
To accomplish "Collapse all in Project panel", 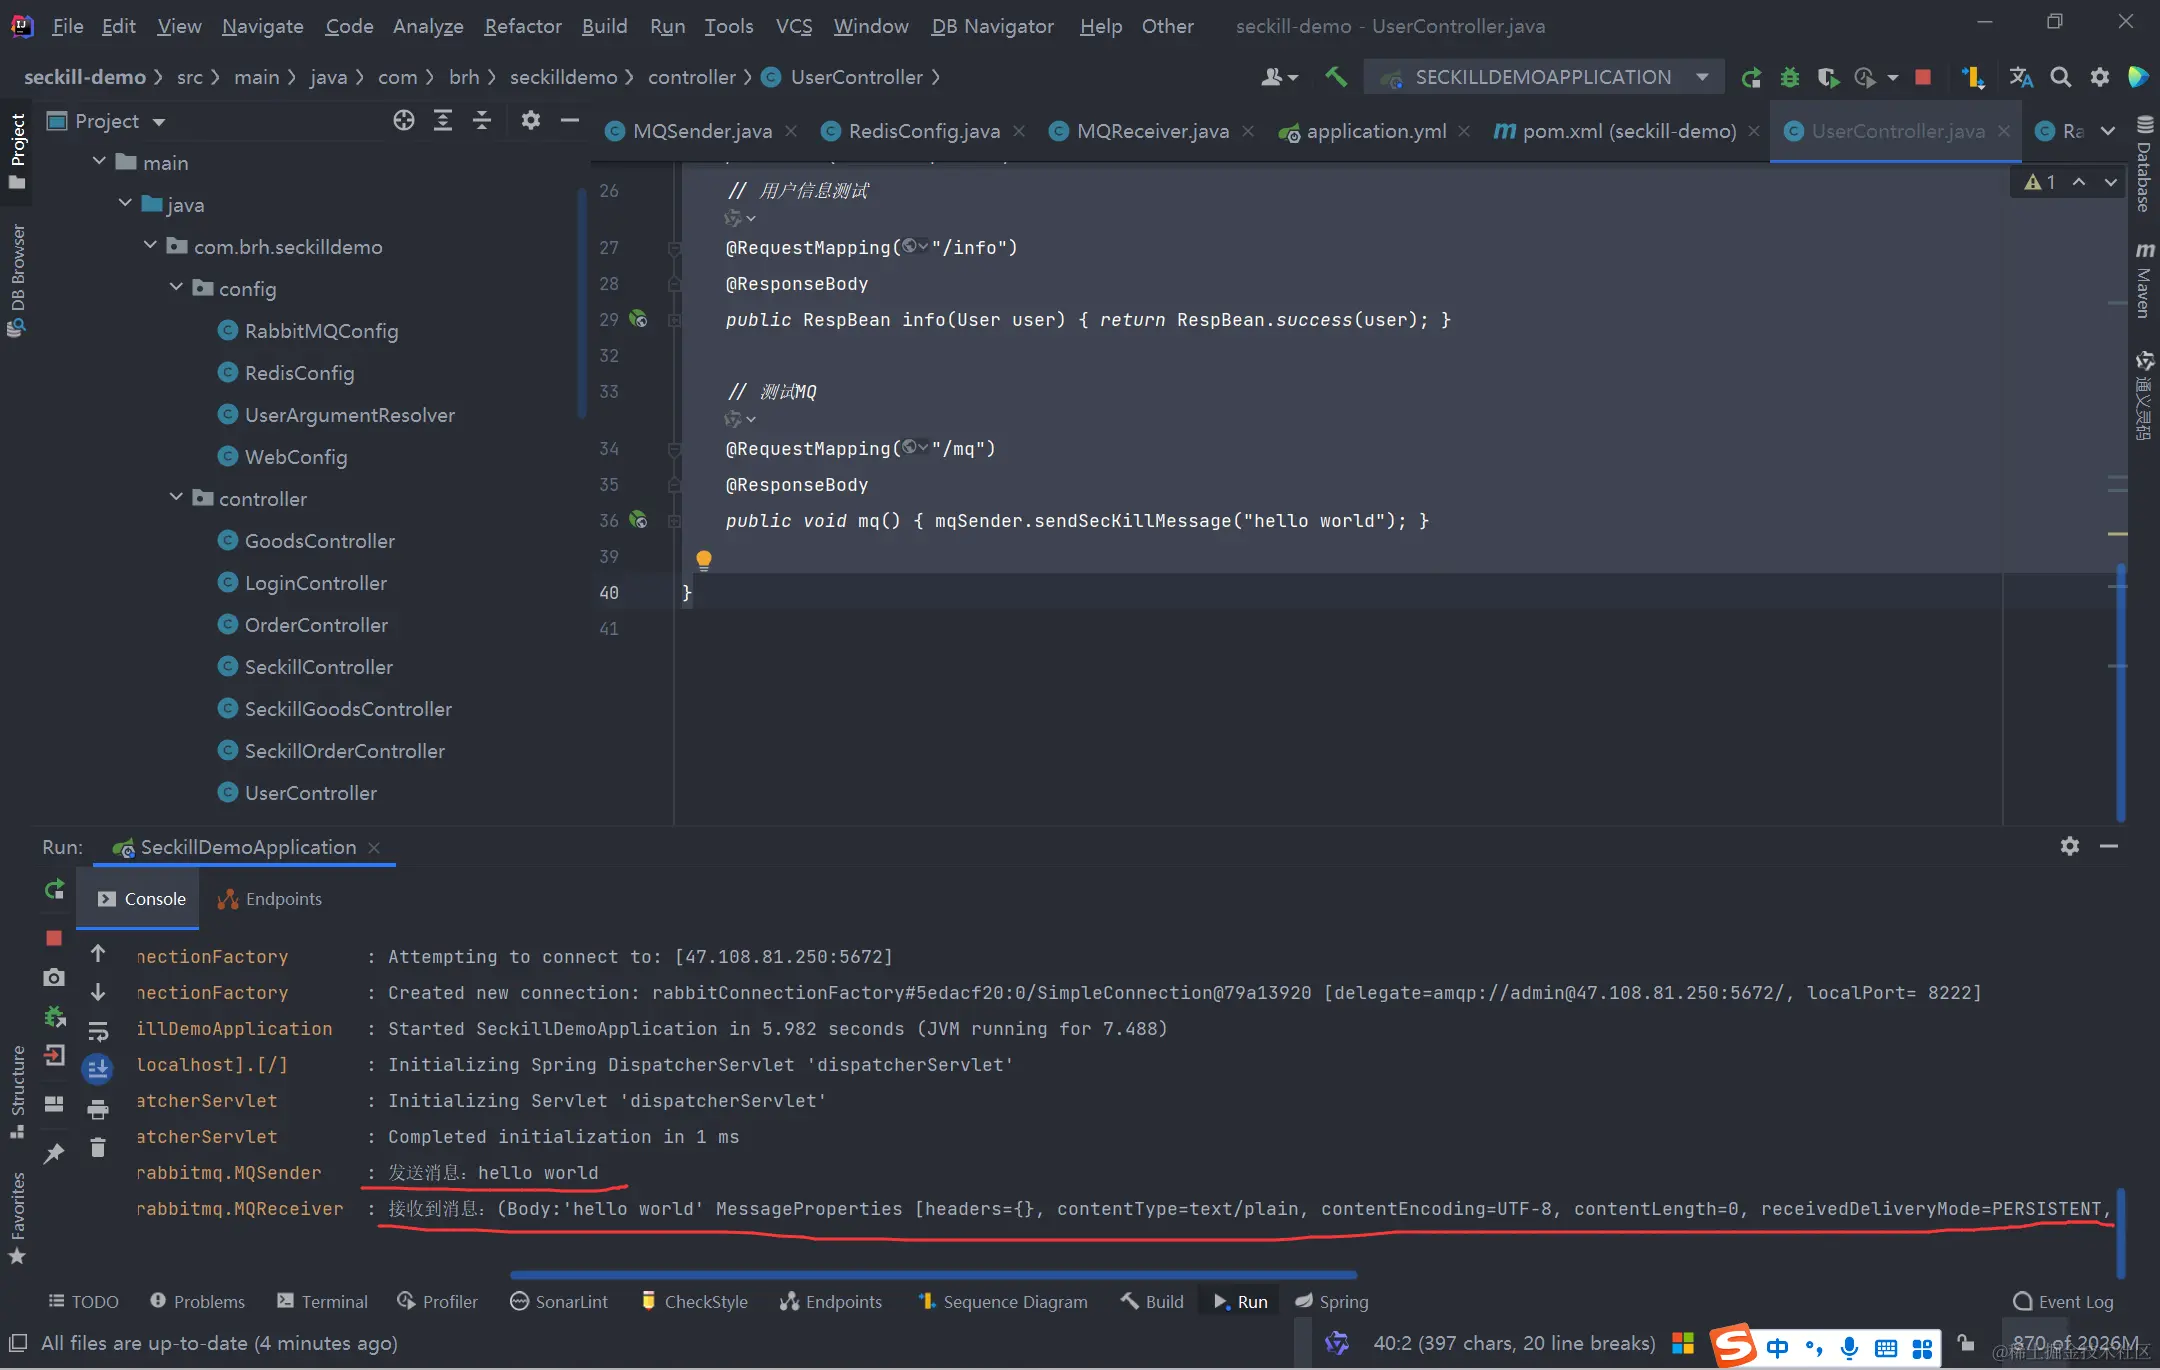I will coord(482,121).
